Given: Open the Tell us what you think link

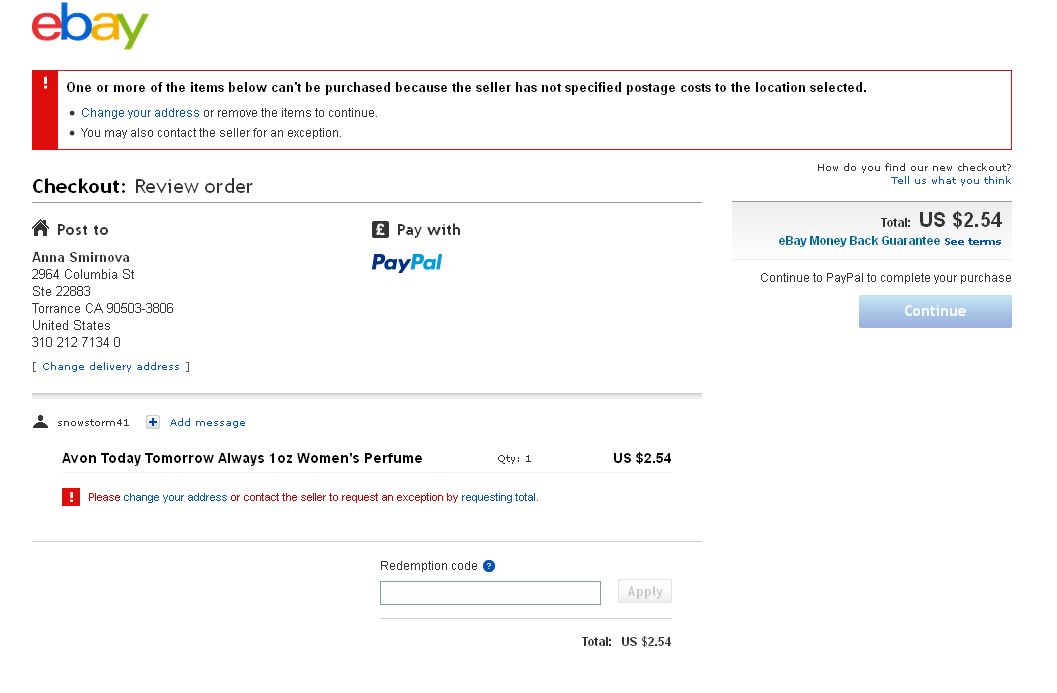Looking at the screenshot, I should click(950, 181).
